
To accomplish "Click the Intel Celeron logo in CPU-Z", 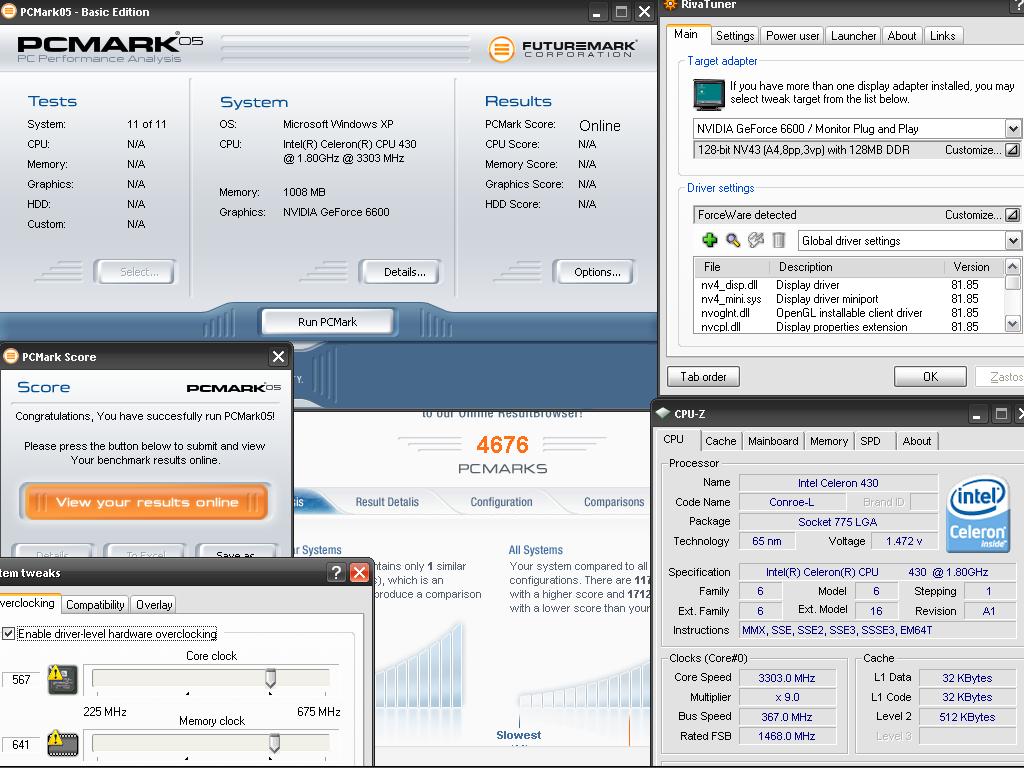I will point(978,515).
